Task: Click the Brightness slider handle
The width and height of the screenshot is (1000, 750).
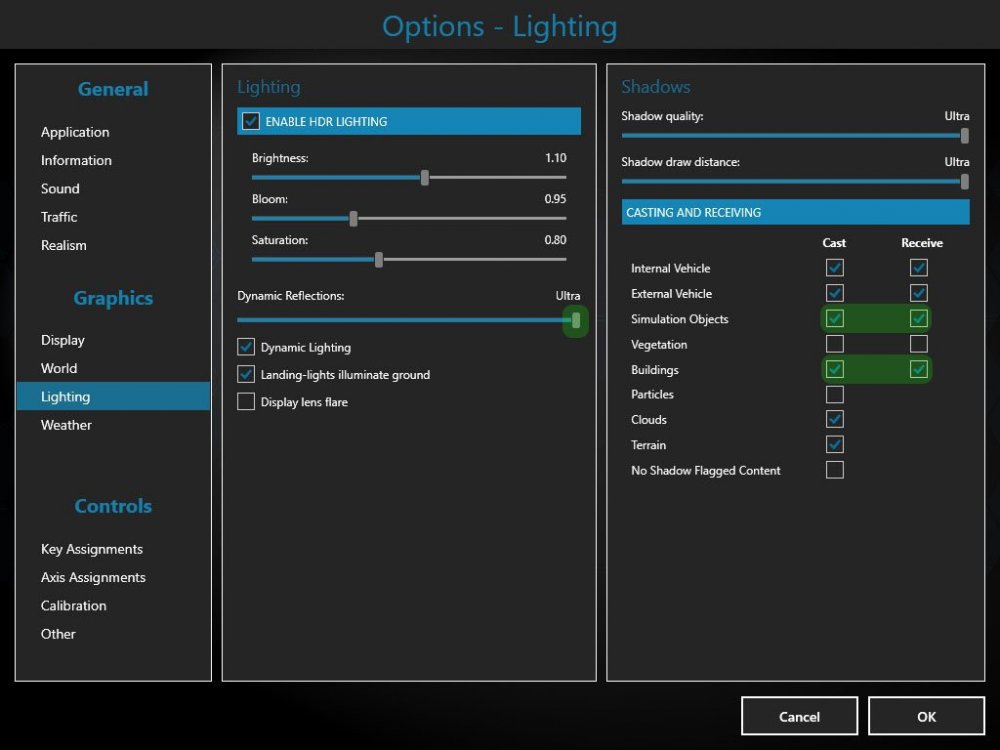Action: coord(425,178)
